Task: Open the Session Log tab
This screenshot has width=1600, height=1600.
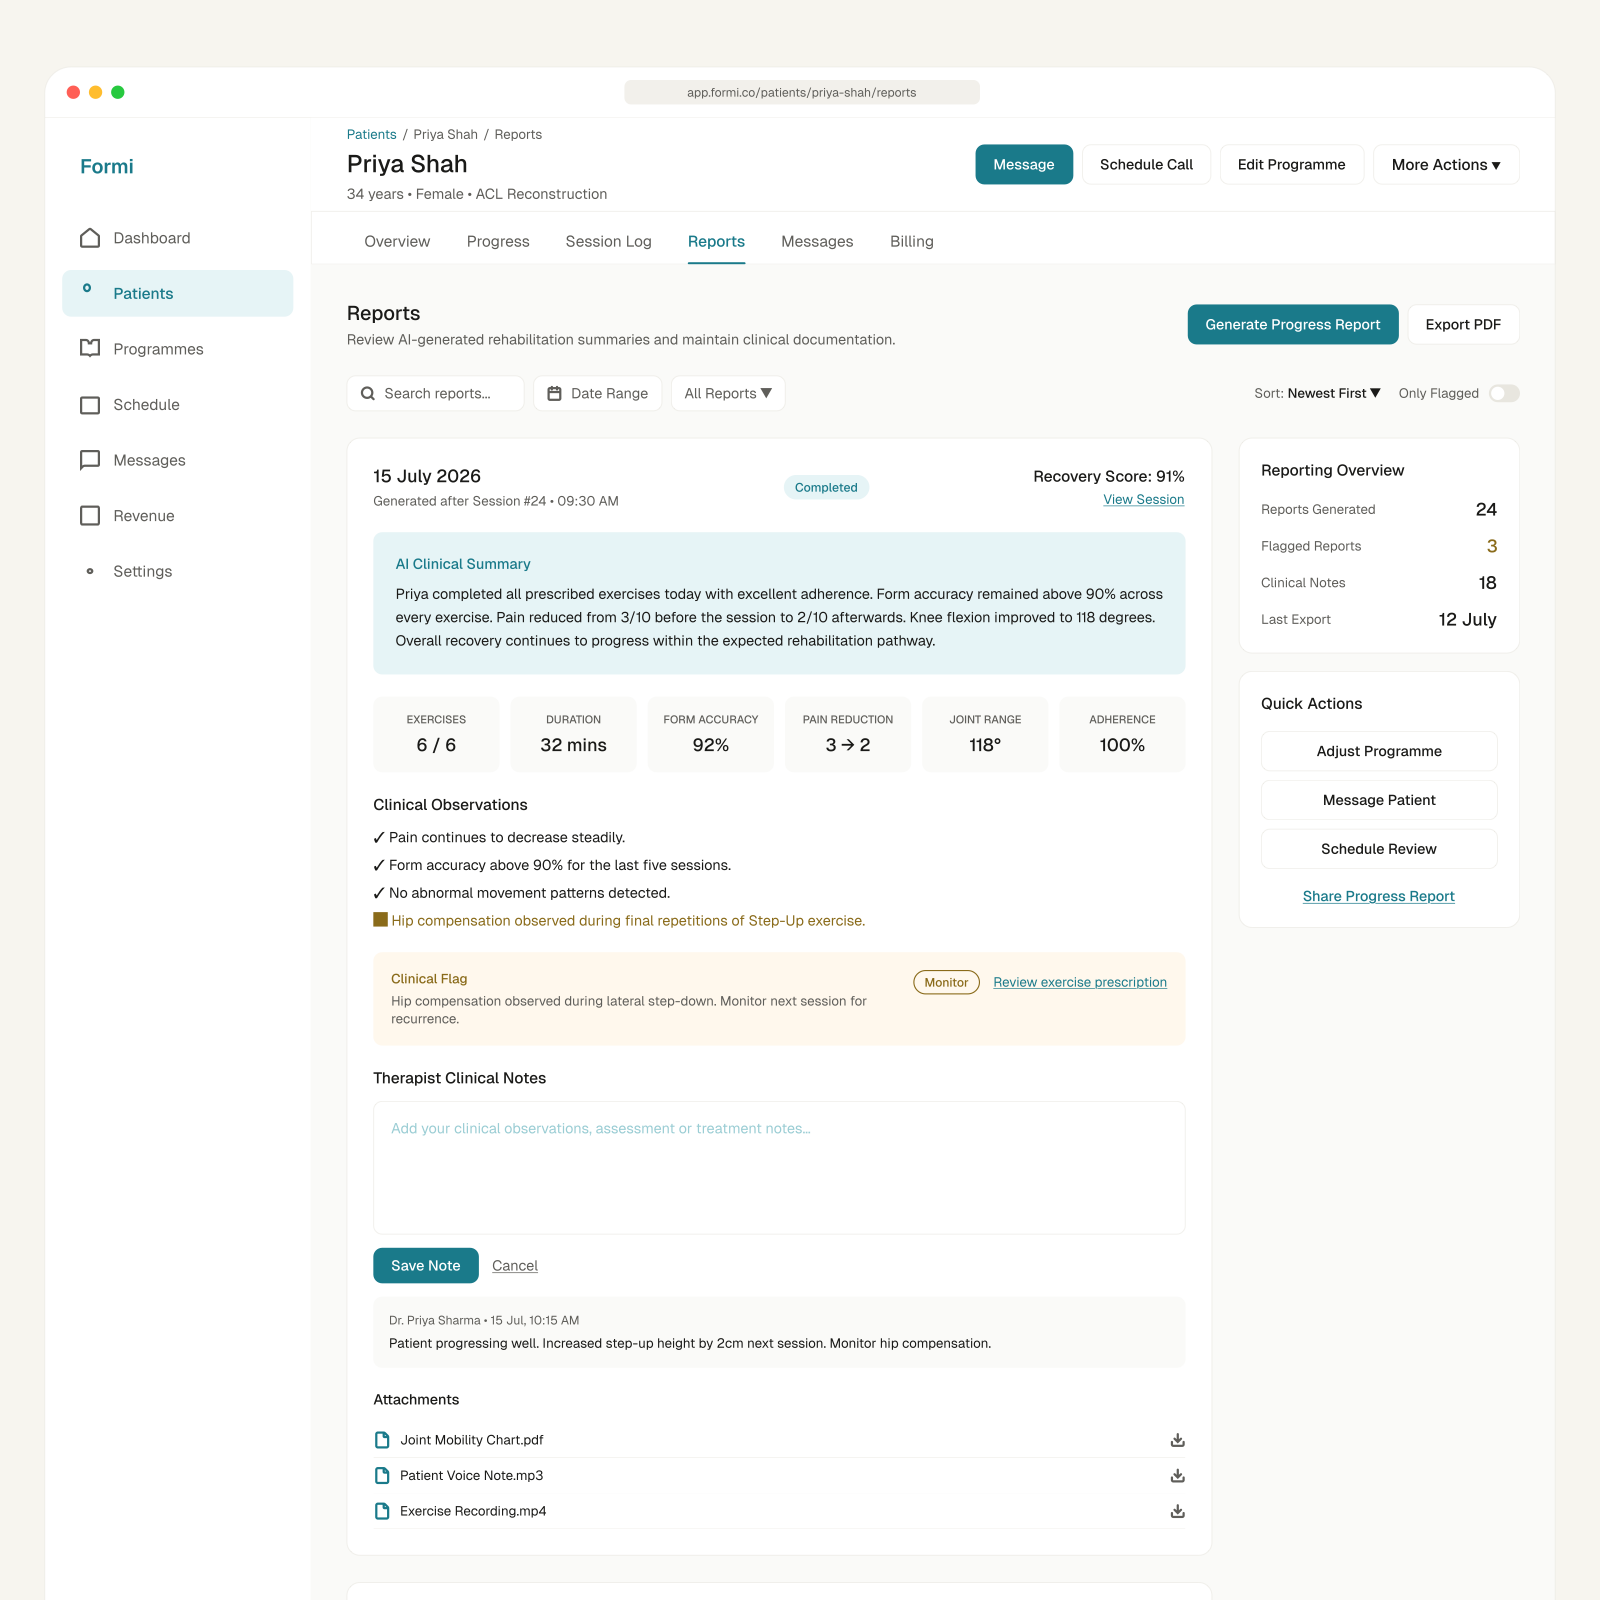Action: click(608, 242)
